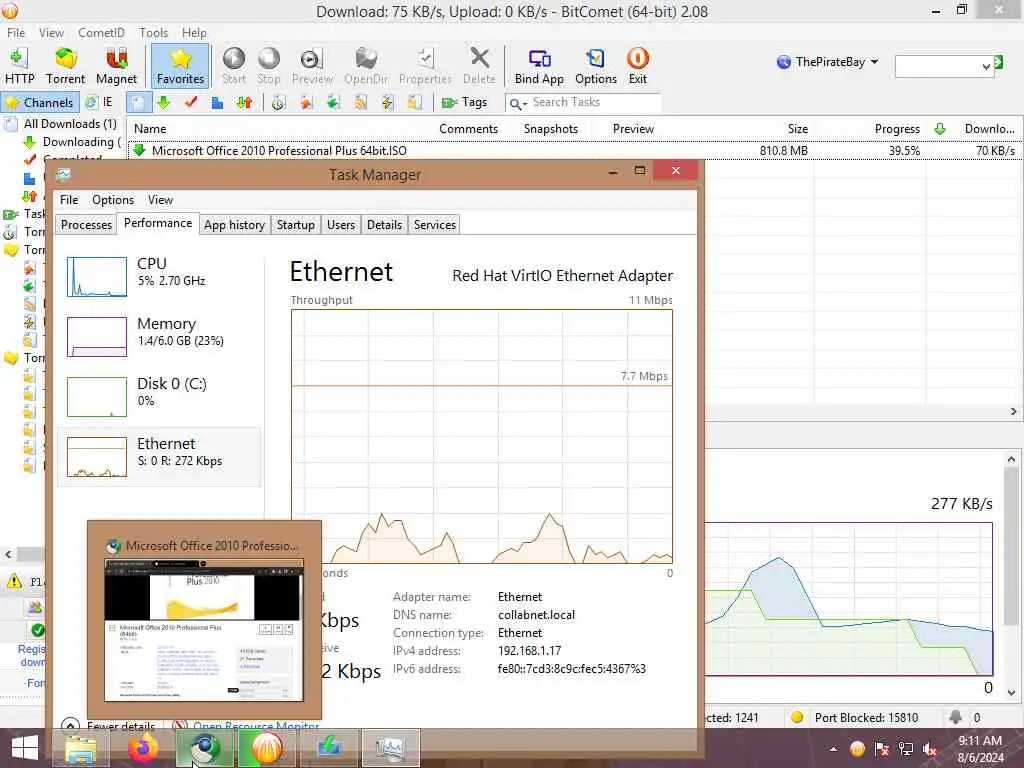
Task: Switch to Task Manager Details tab
Action: (x=384, y=225)
